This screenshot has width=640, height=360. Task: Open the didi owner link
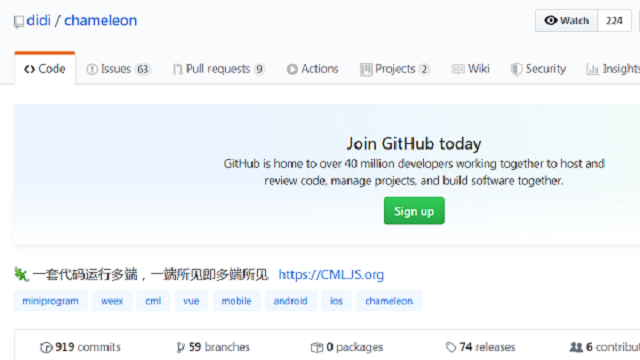click(38, 20)
